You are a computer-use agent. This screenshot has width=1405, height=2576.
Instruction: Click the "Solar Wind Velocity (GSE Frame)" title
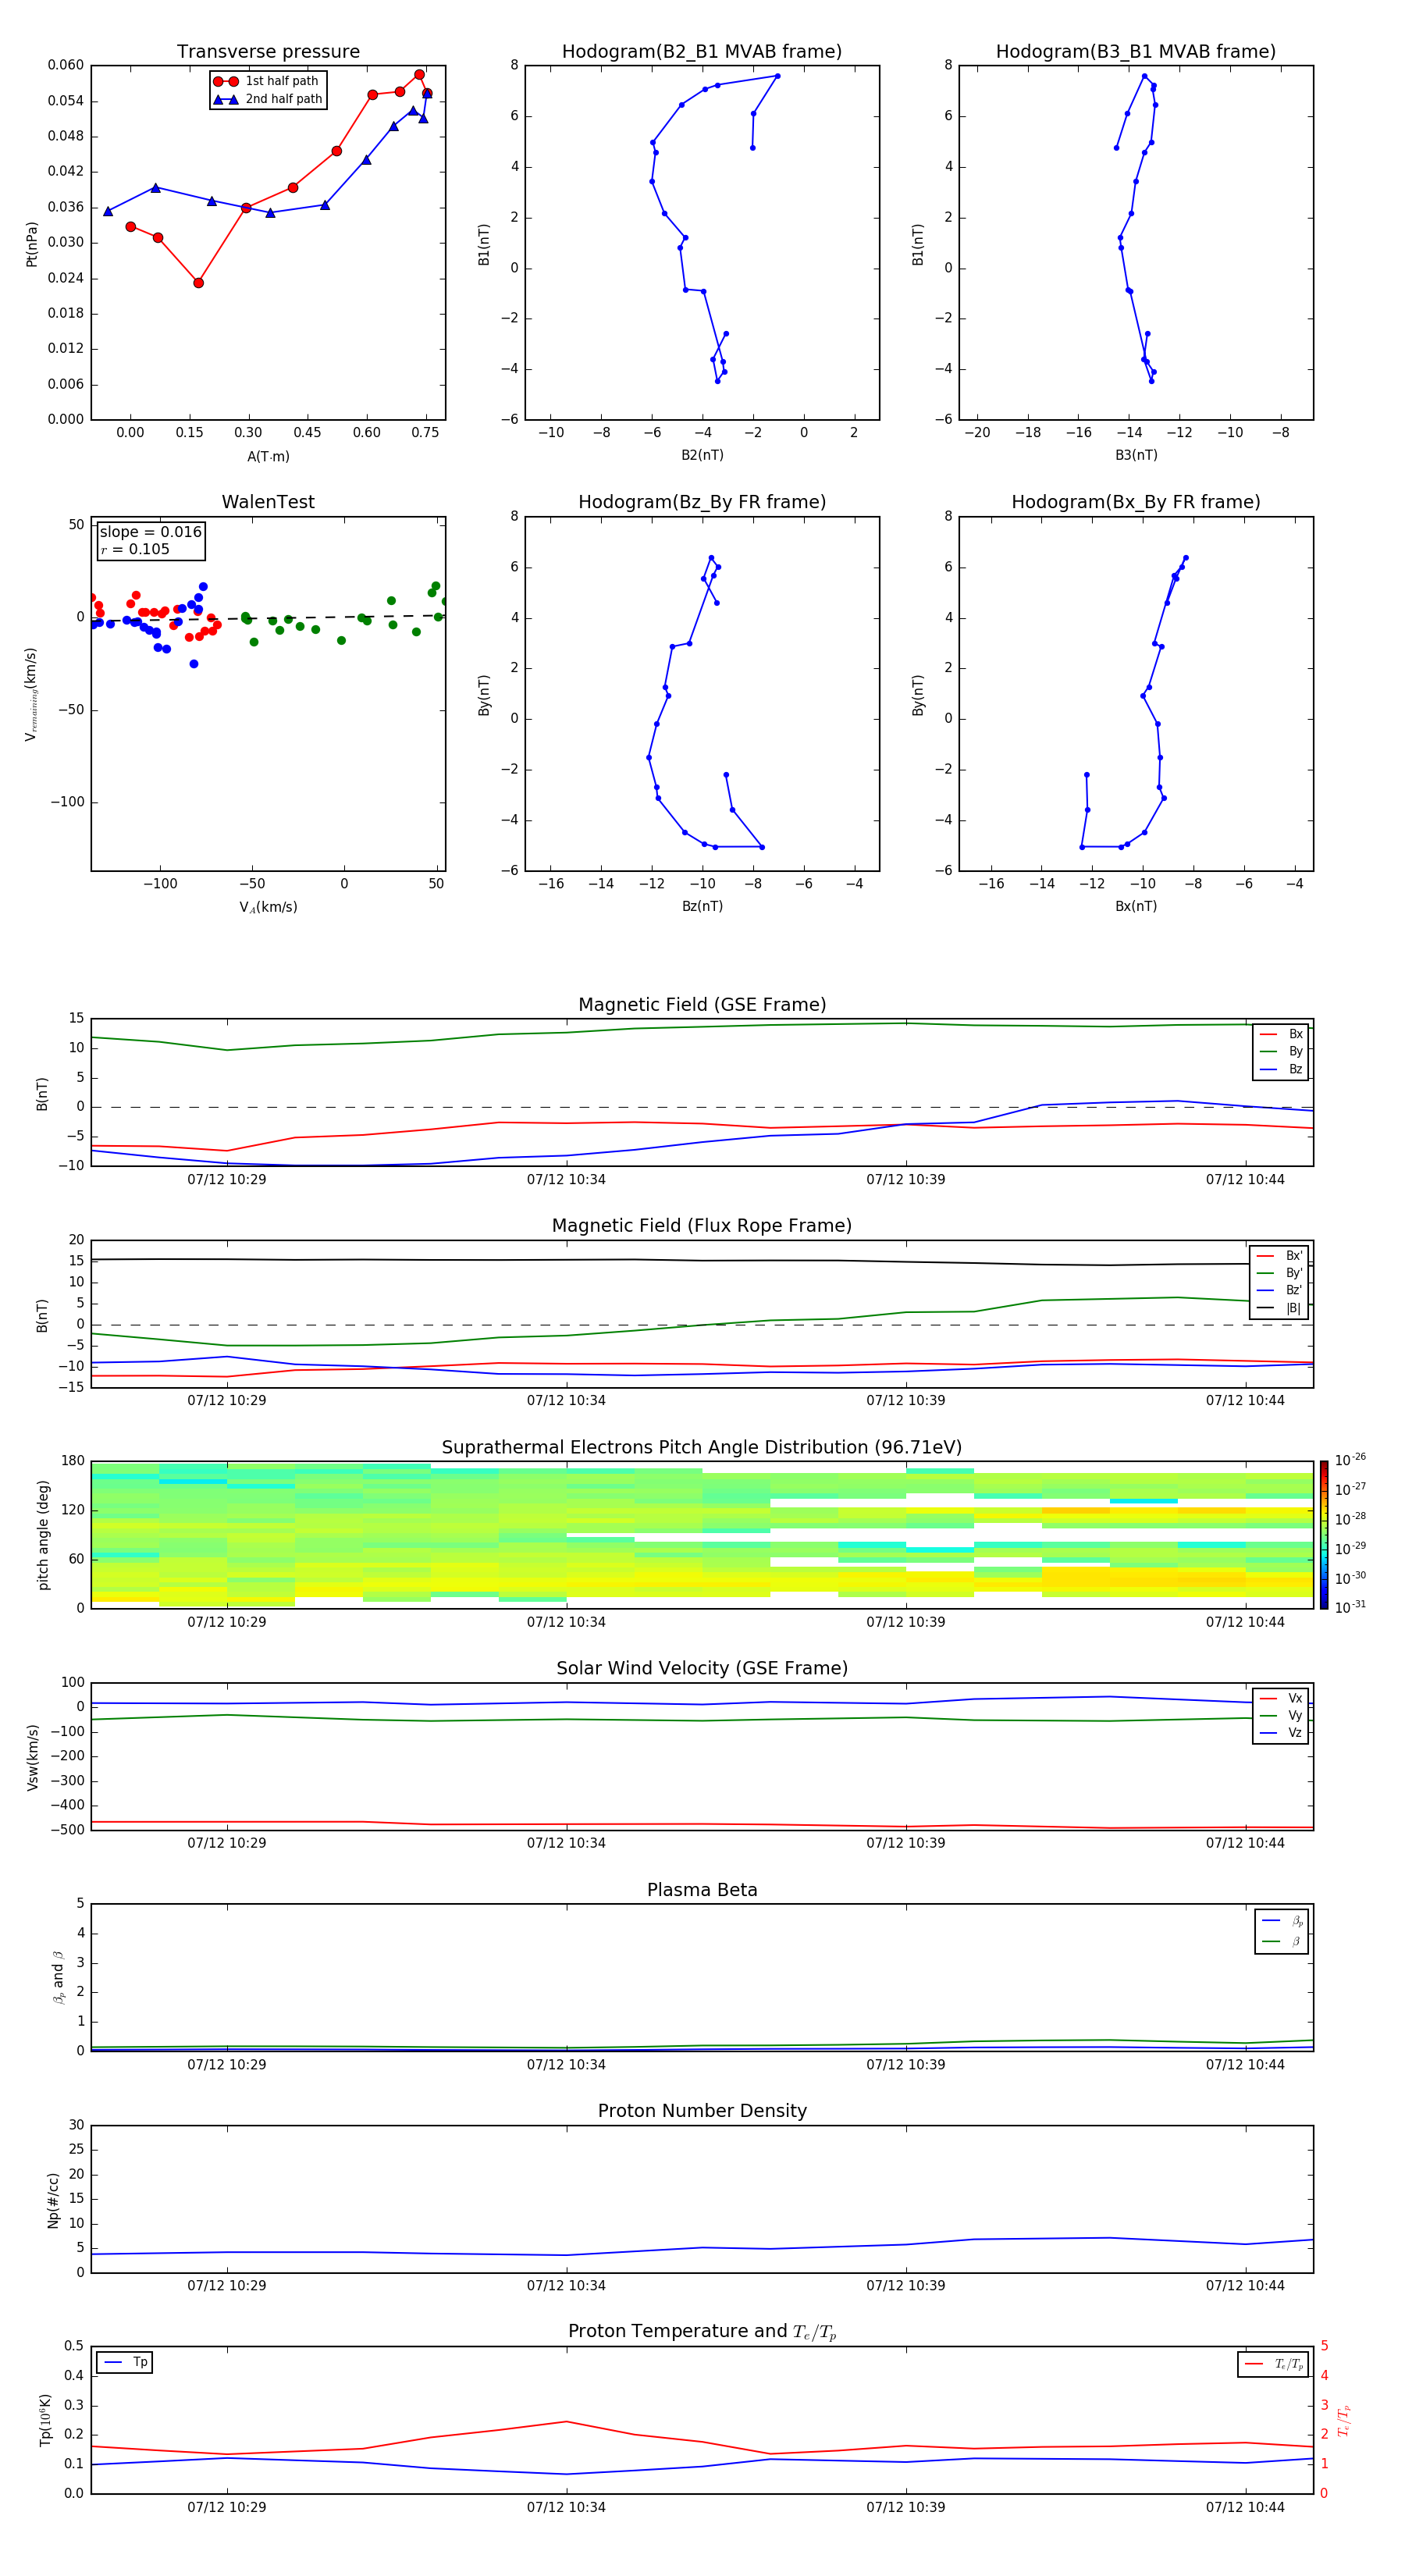[x=702, y=1668]
